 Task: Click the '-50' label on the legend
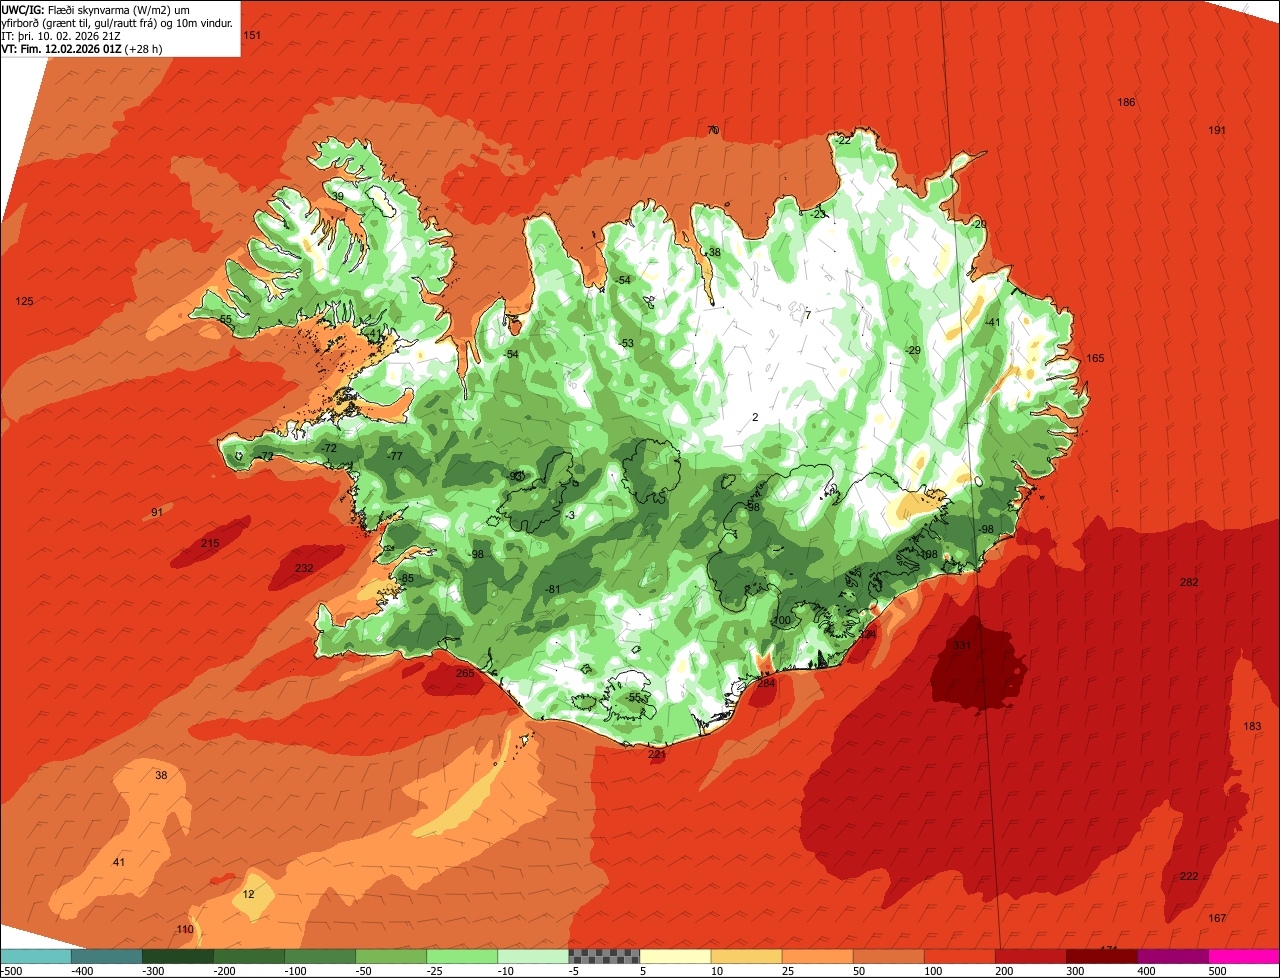[x=366, y=970]
